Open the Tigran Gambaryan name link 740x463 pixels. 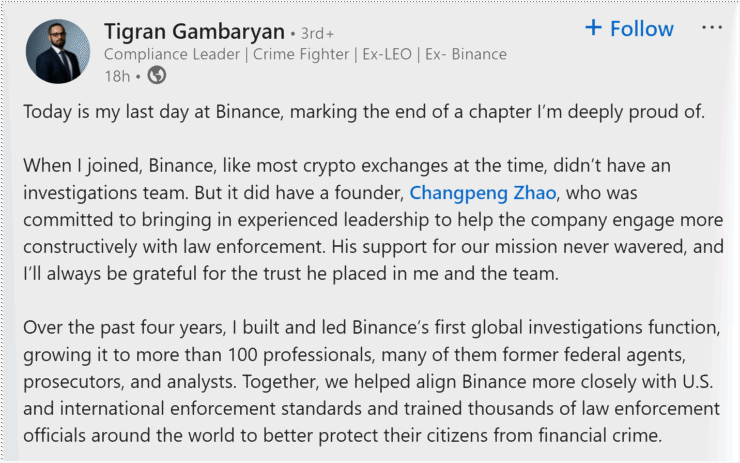click(194, 32)
